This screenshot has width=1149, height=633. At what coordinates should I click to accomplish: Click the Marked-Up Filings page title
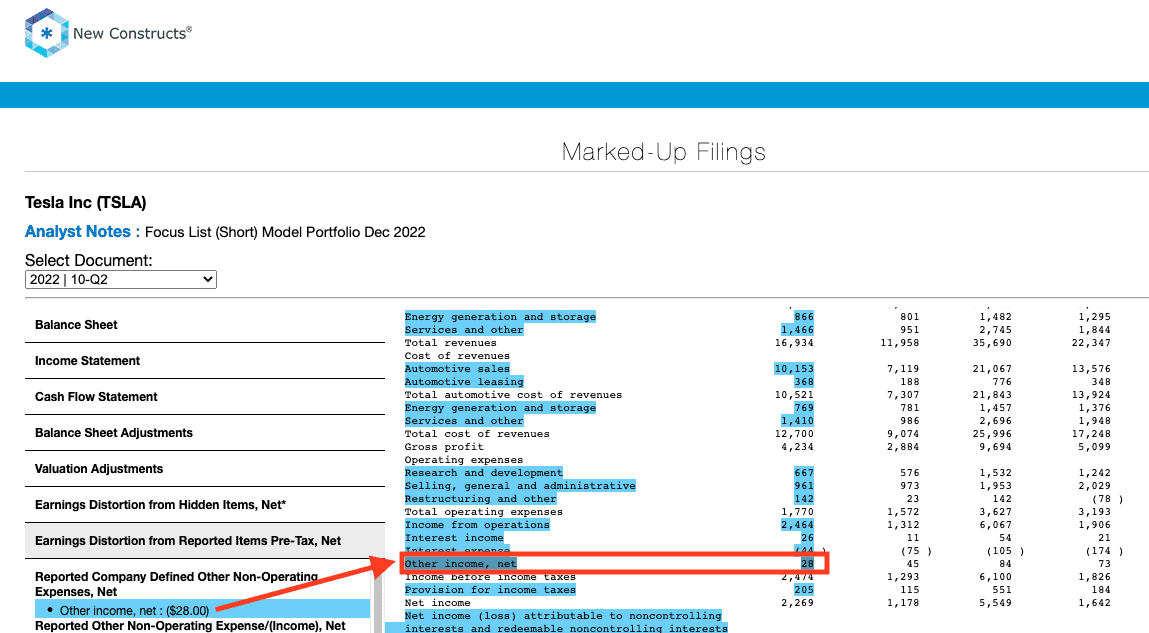pos(664,152)
